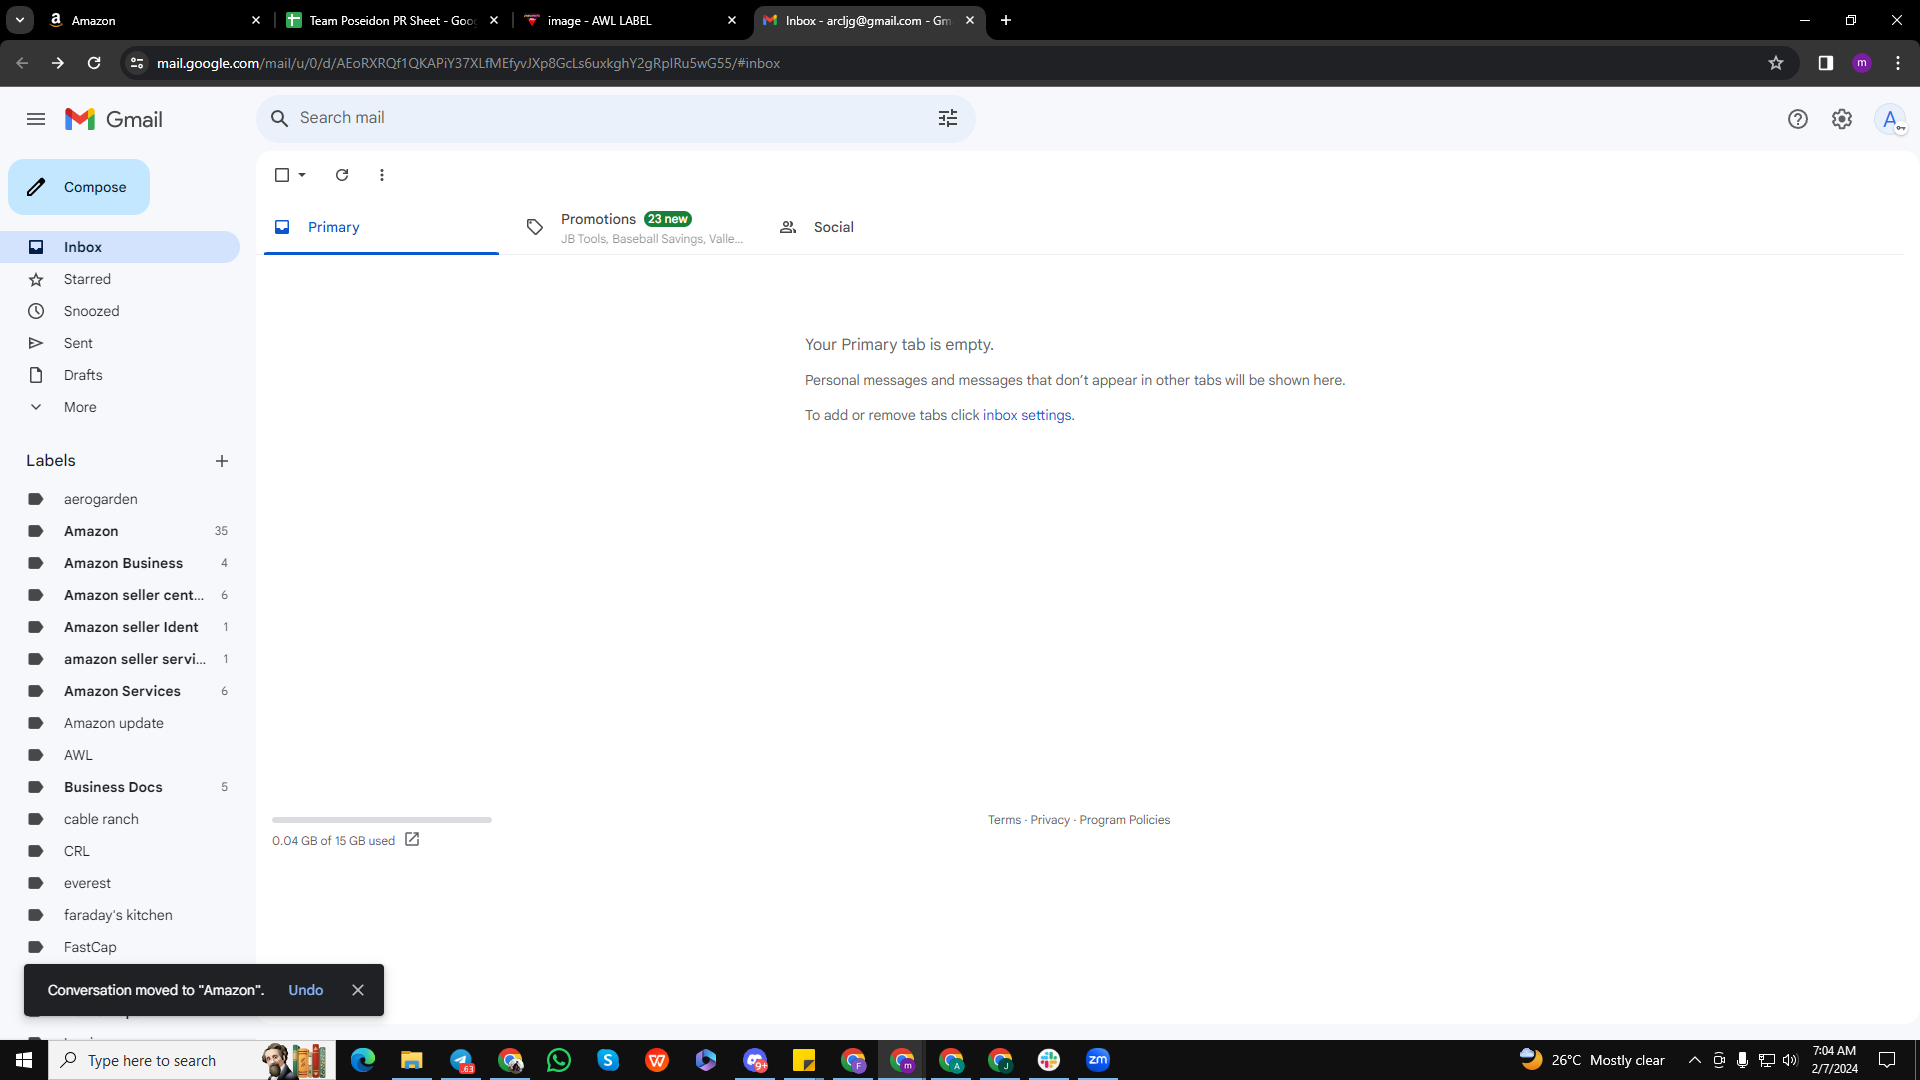
Task: Open WhatsApp from the taskbar
Action: tap(559, 1060)
